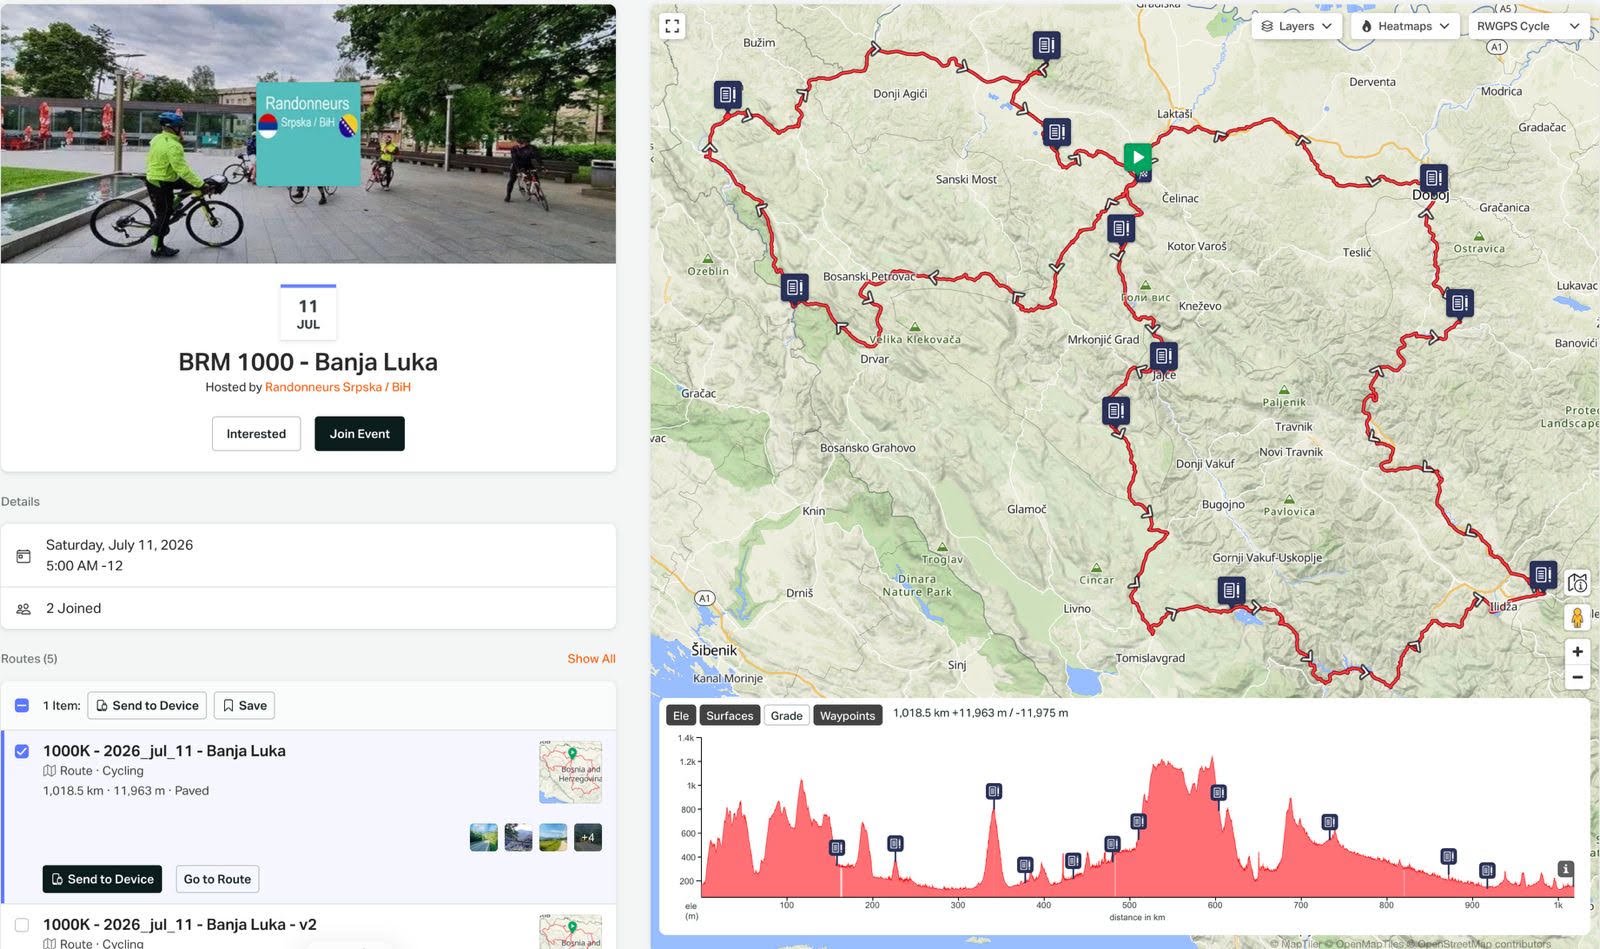The height and width of the screenshot is (949, 1600).
Task: Toggle the select-all routes checkbox
Action: 22,705
